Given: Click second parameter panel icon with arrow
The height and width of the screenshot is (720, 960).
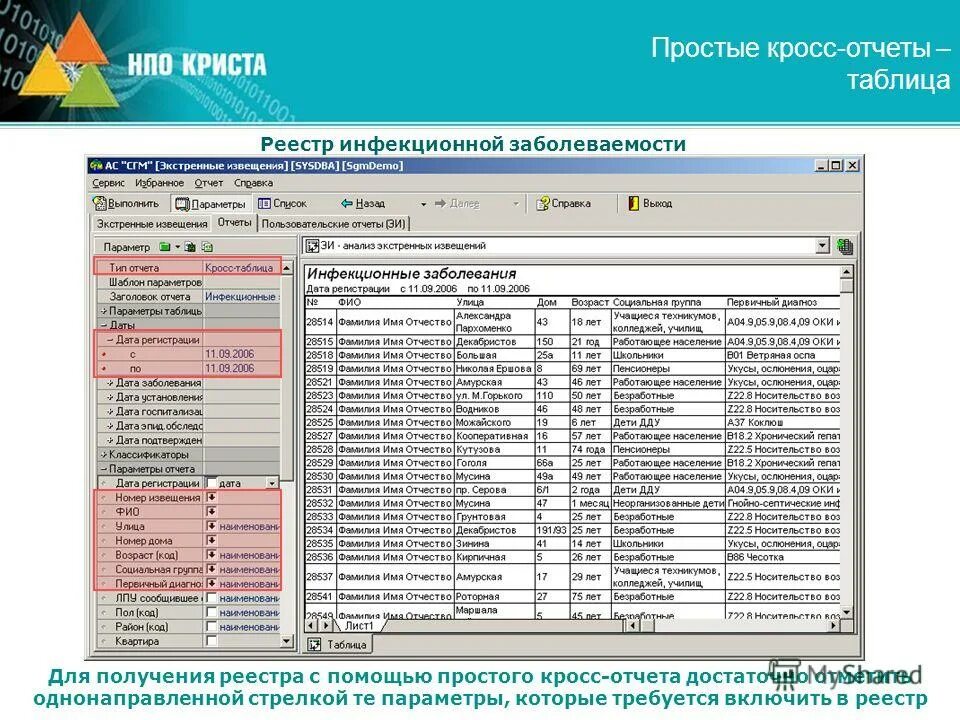Looking at the screenshot, I should 190,247.
